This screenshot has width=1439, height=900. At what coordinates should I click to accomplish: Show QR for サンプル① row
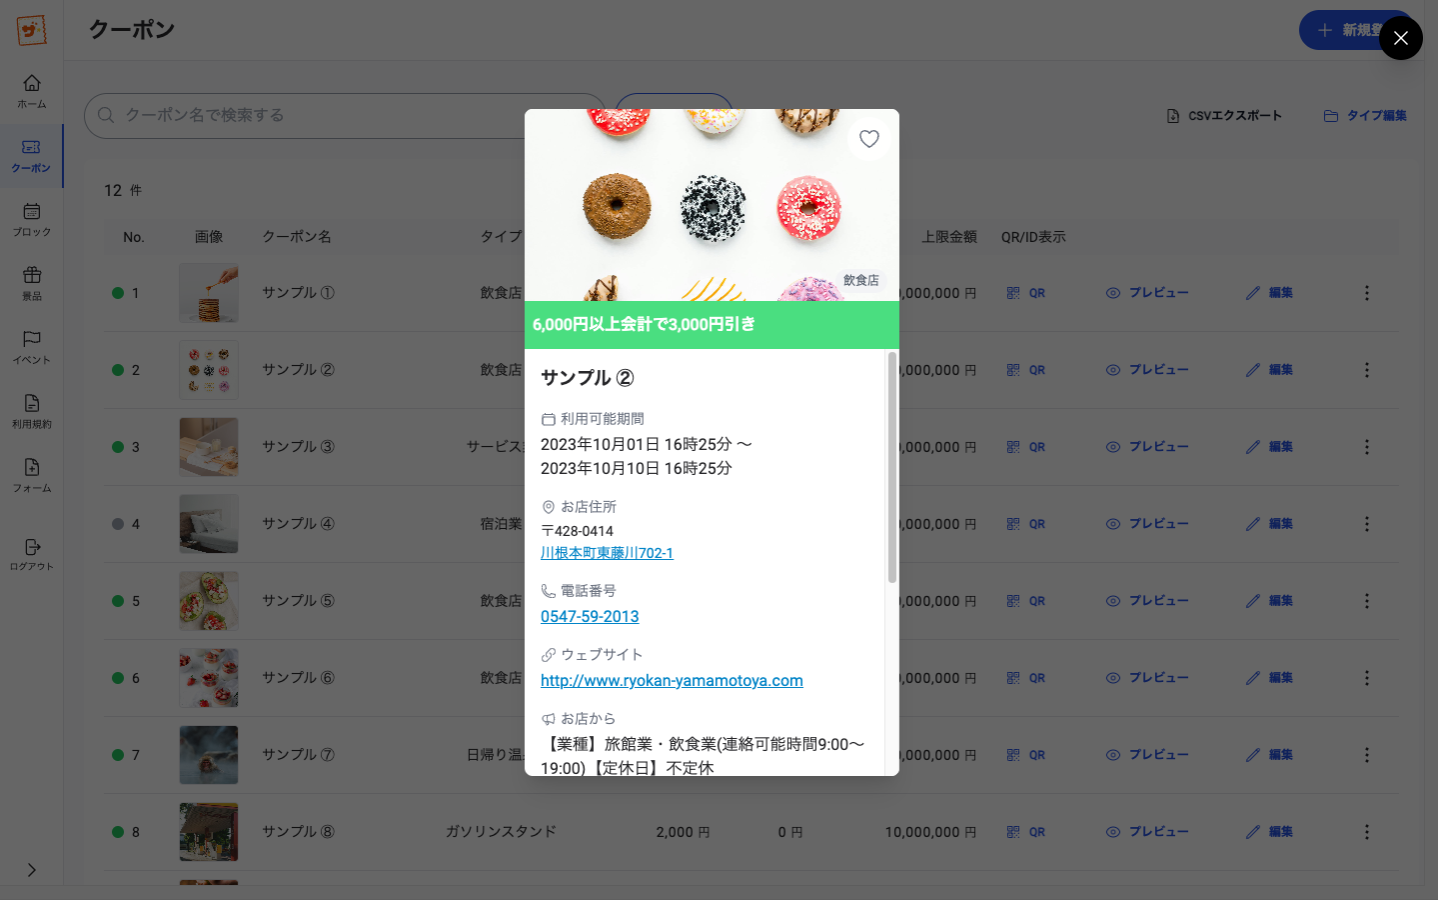pos(1026,293)
